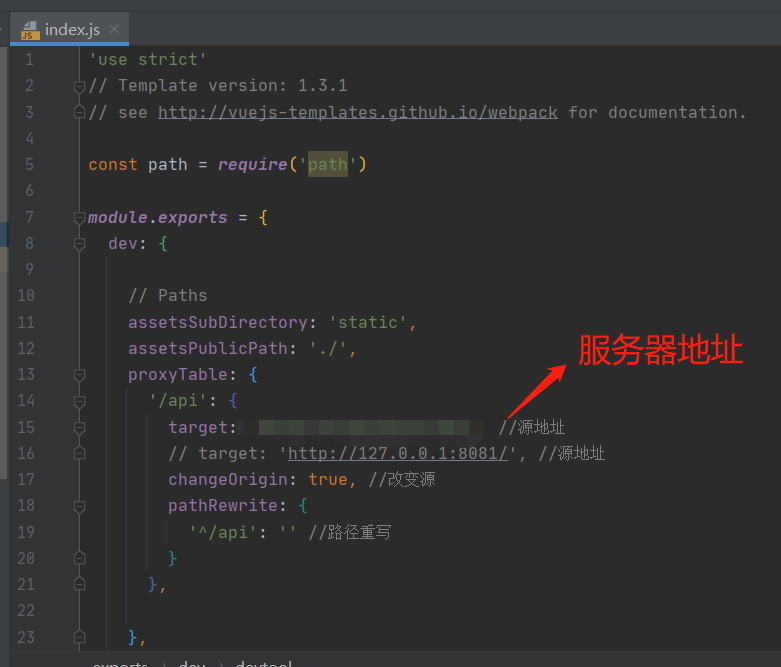
Task: Click the highlighted 'path' string literal
Action: coord(328,164)
